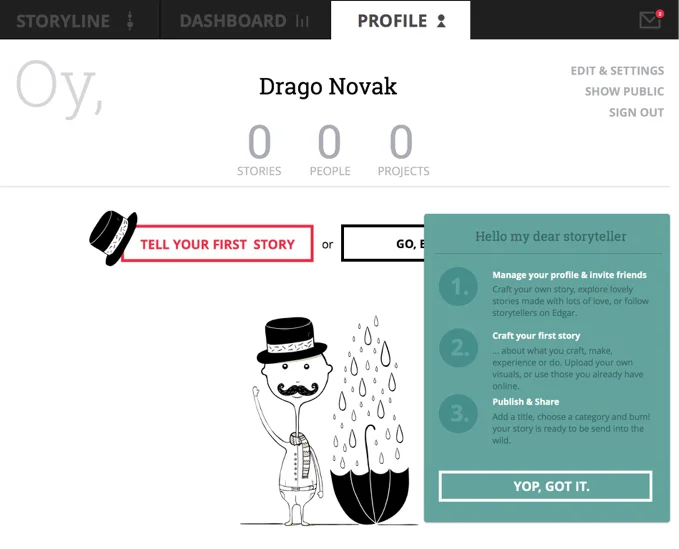Click the partially hidden Go button
Image resolution: width=679 pixels, height=549 pixels.
click(x=383, y=243)
